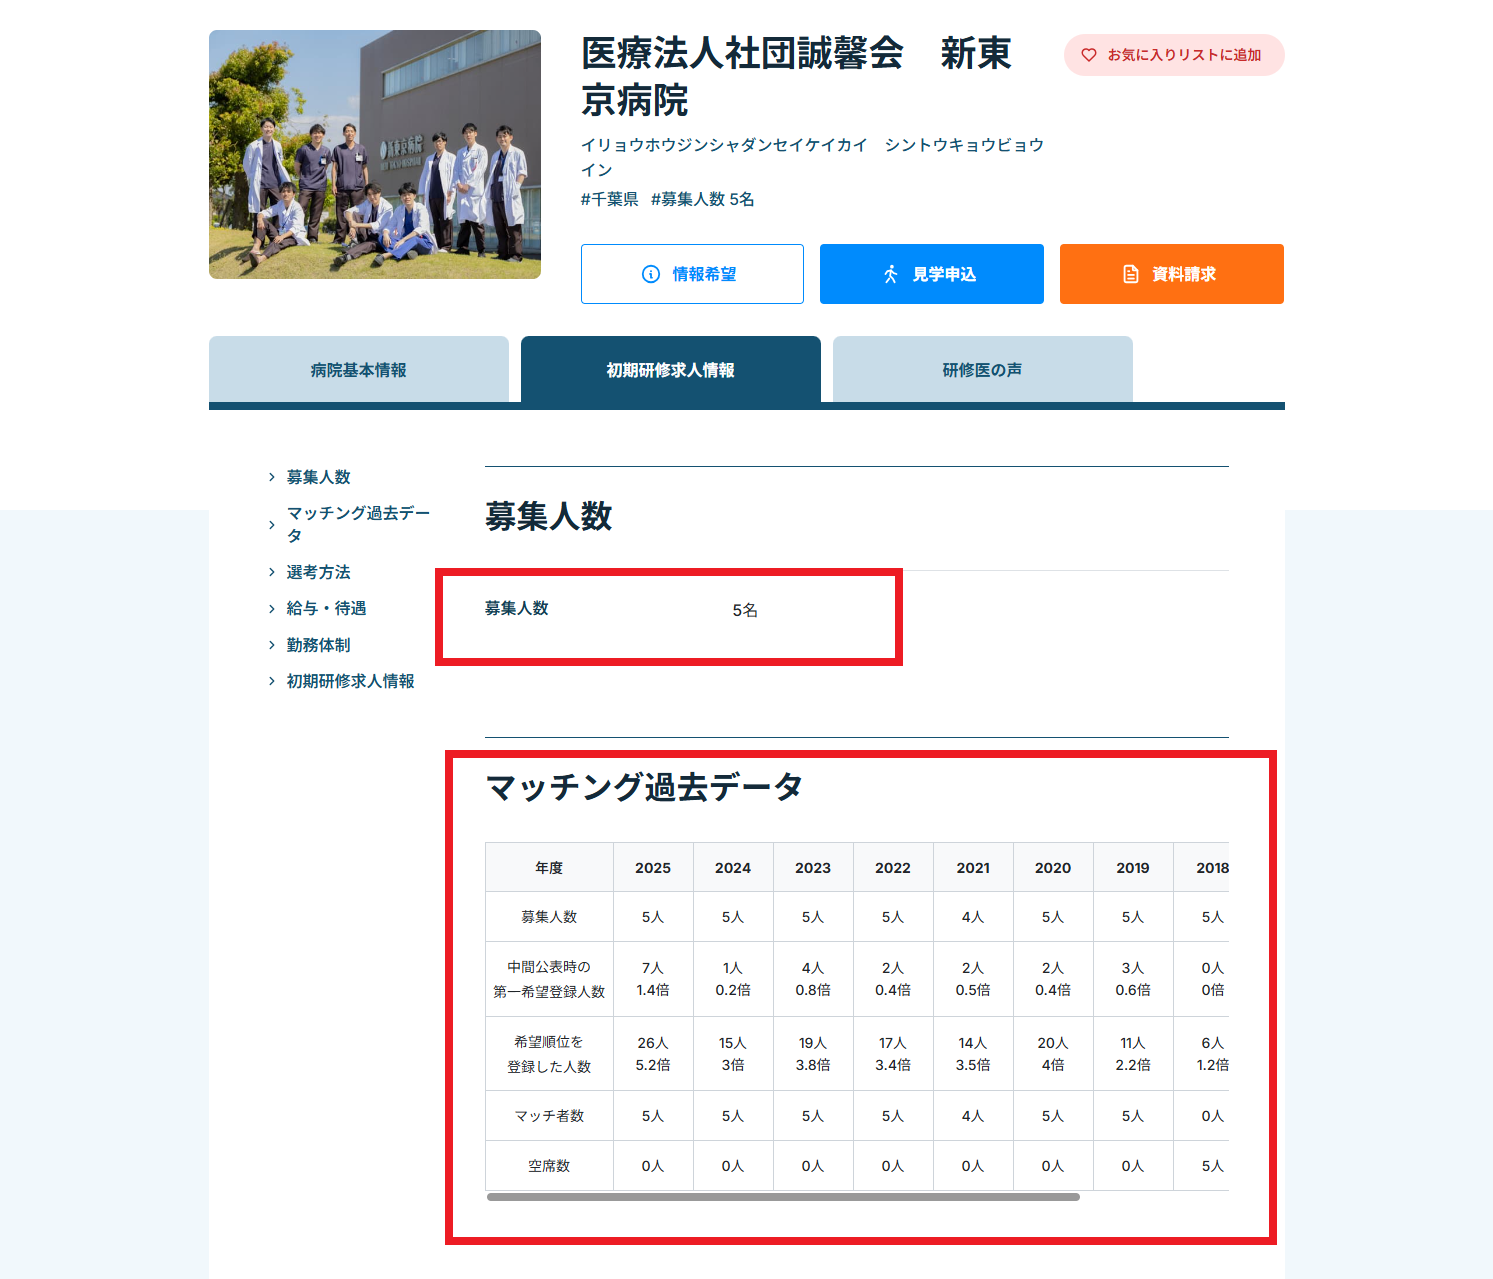Open 選考方法 sidebar link
The image size is (1493, 1279).
[x=319, y=572]
